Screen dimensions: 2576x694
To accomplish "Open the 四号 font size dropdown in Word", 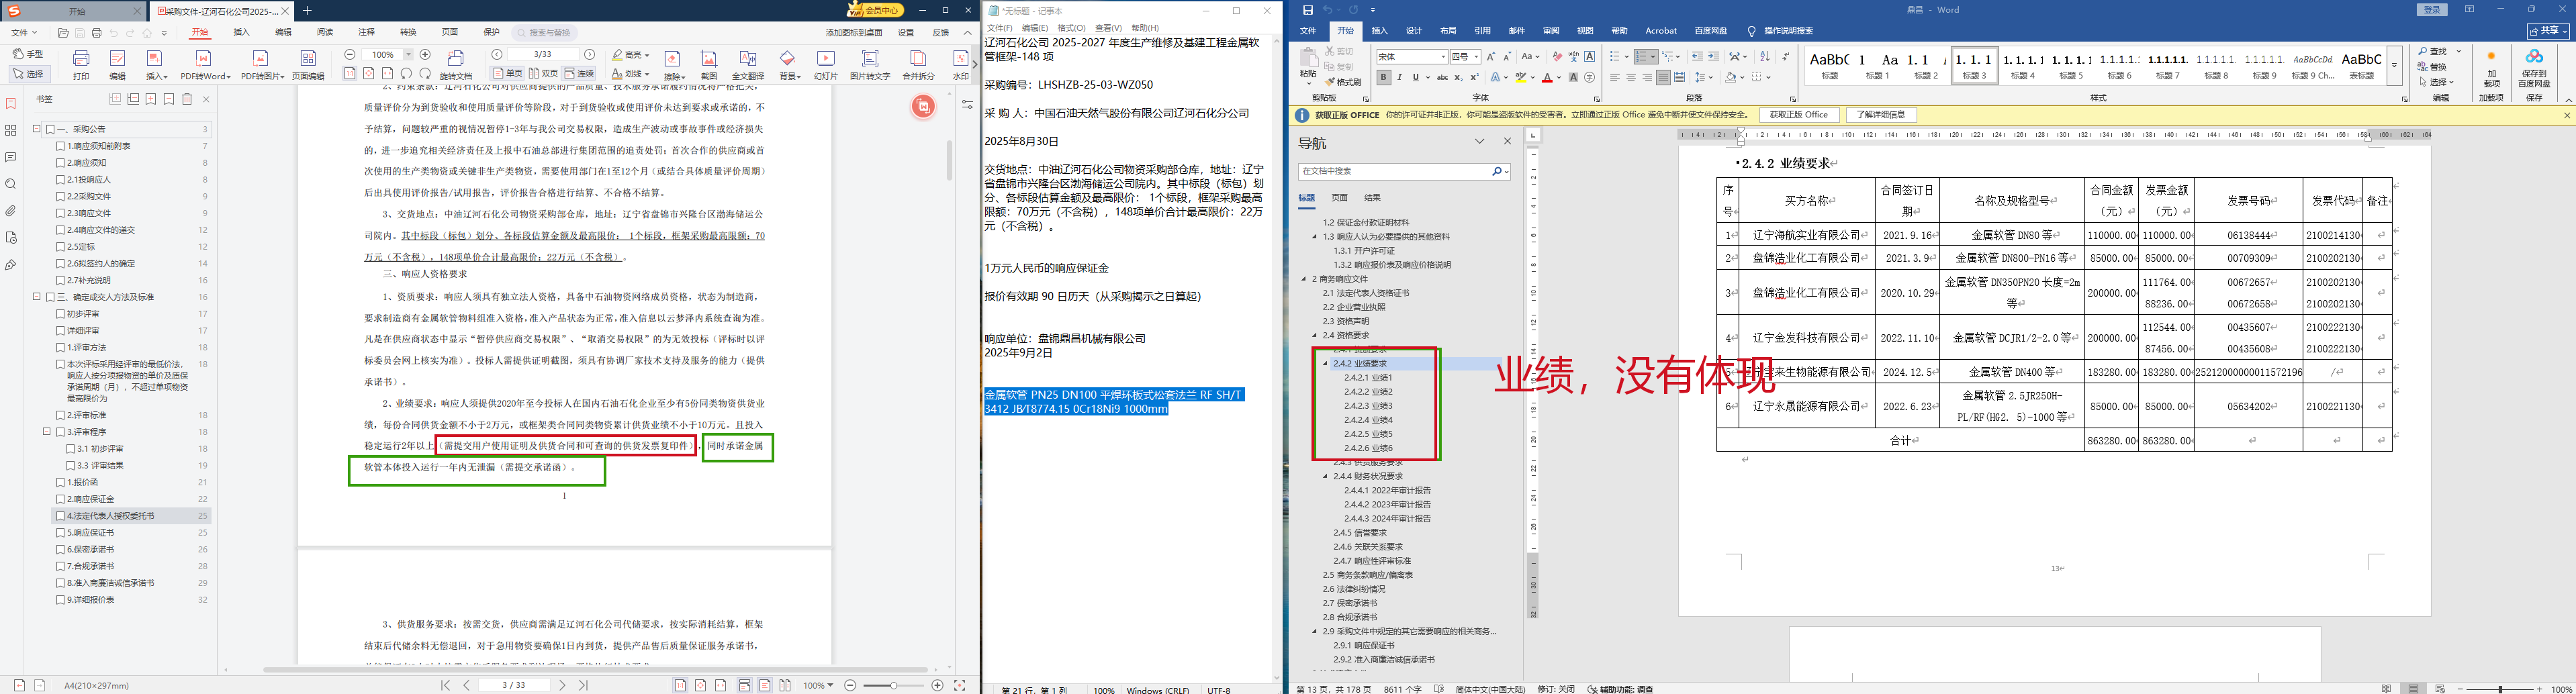I will point(1476,57).
